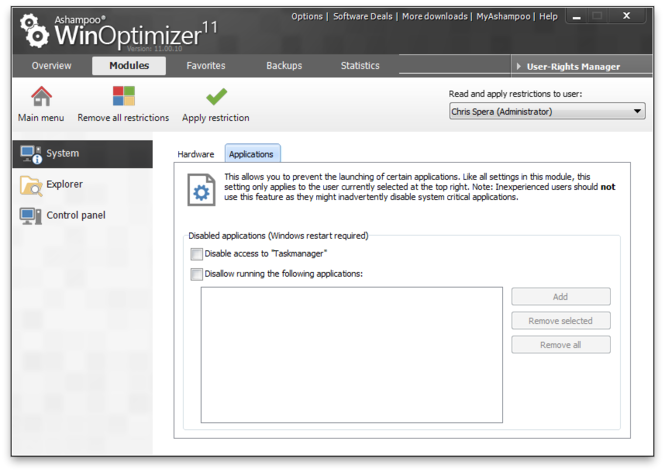Expand the User-Rights Manager arrow

point(518,67)
